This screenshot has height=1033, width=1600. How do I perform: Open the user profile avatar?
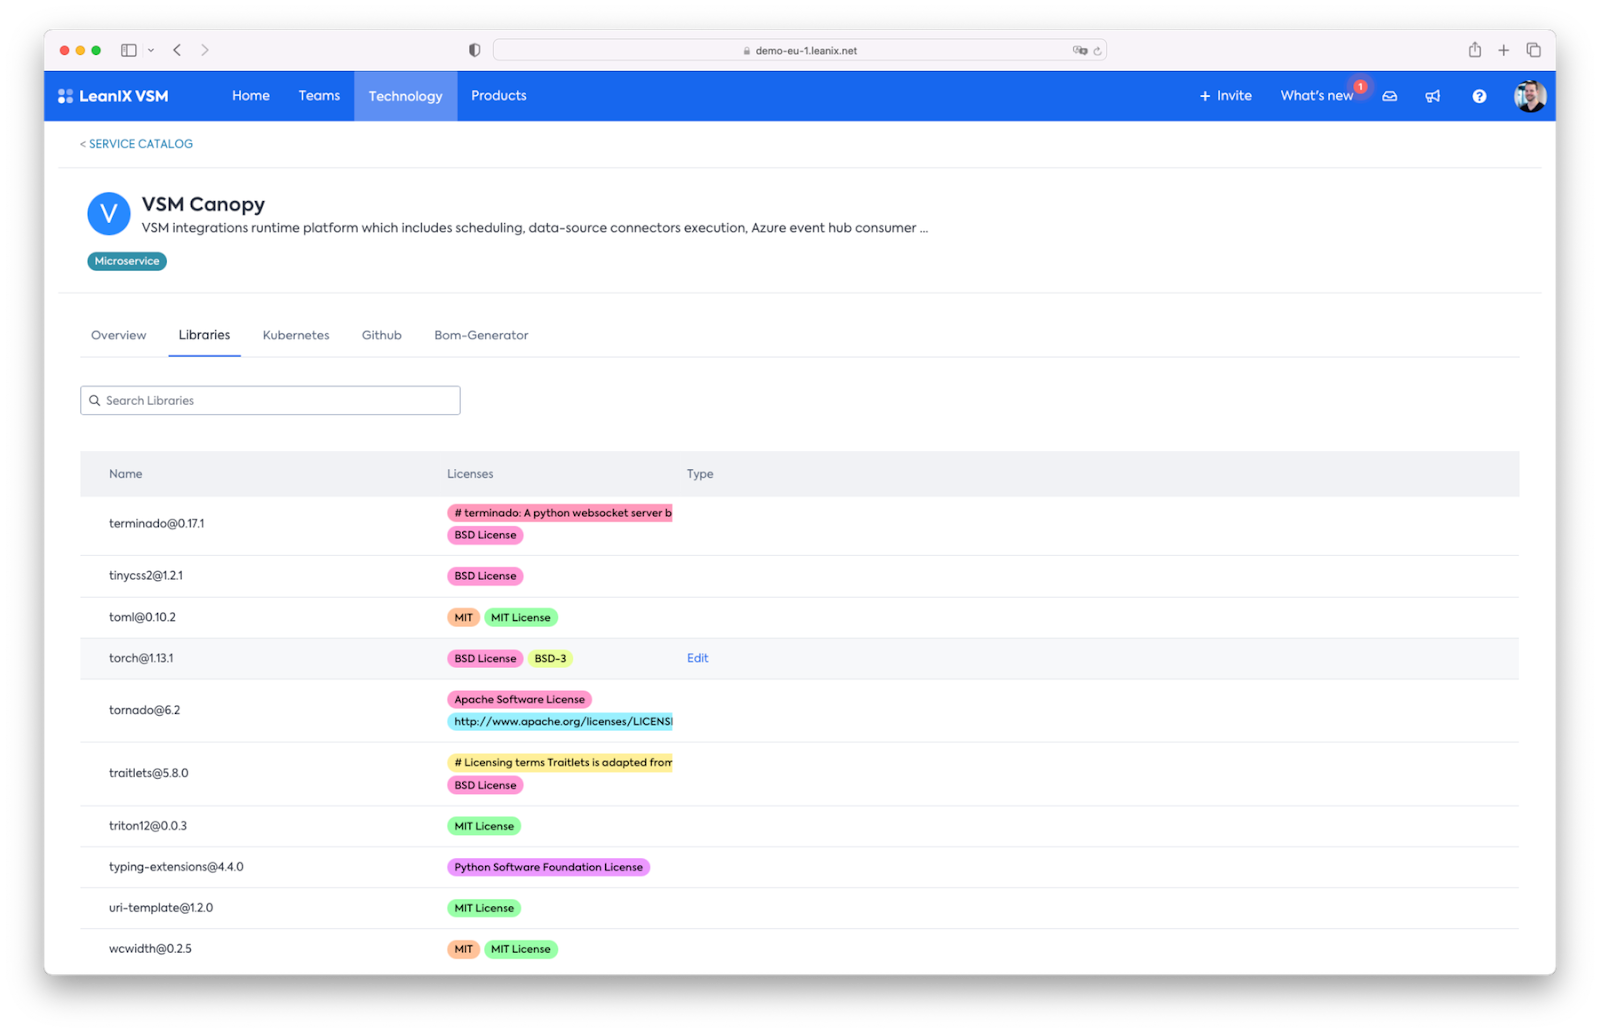click(x=1530, y=96)
